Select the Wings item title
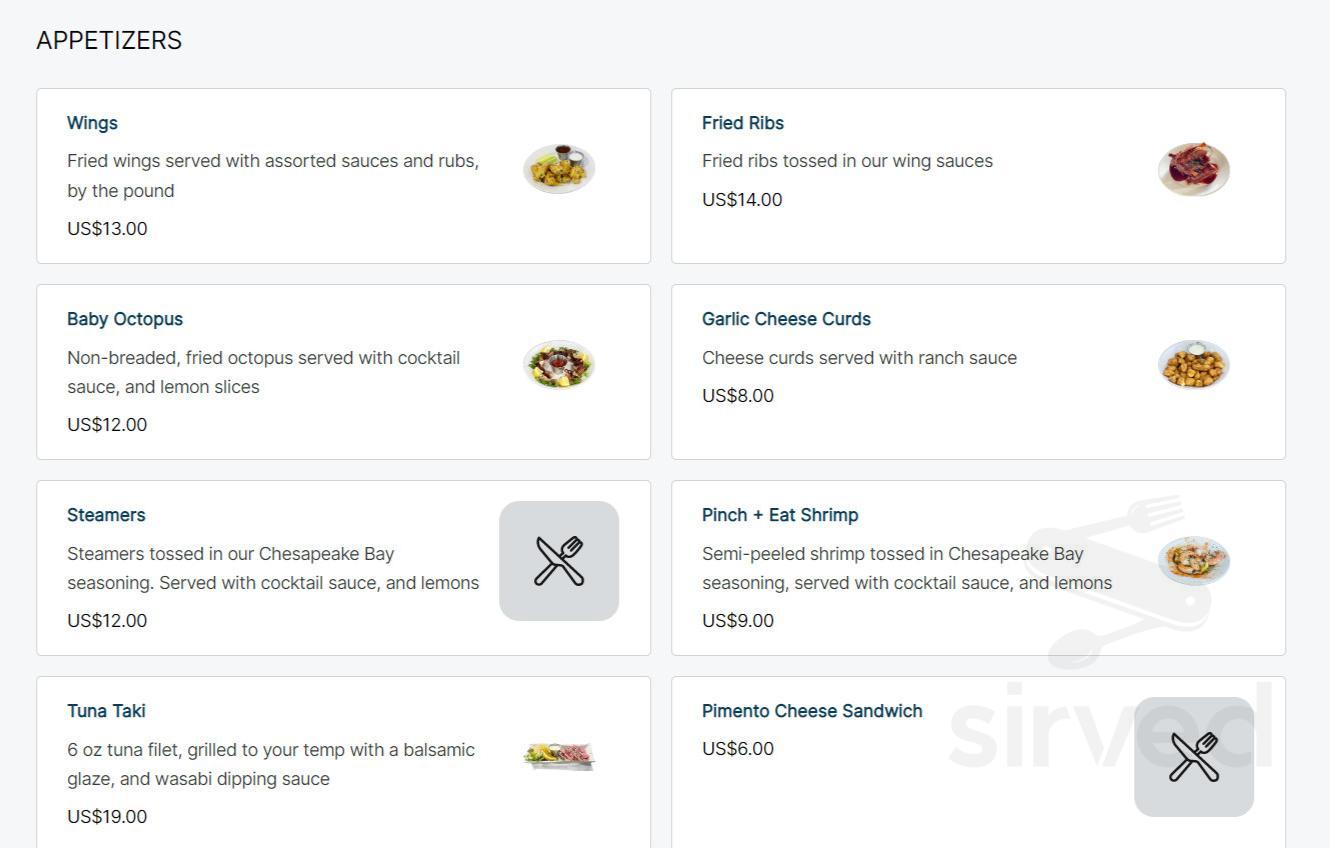The image size is (1330, 848). point(92,123)
